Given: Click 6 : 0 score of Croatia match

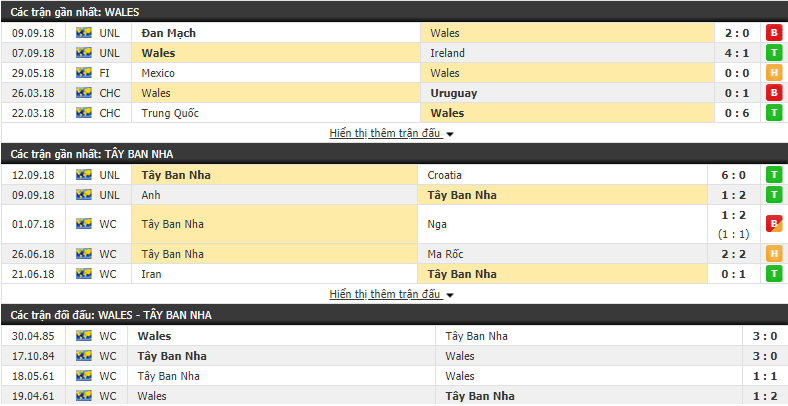Looking at the screenshot, I should (x=734, y=175).
